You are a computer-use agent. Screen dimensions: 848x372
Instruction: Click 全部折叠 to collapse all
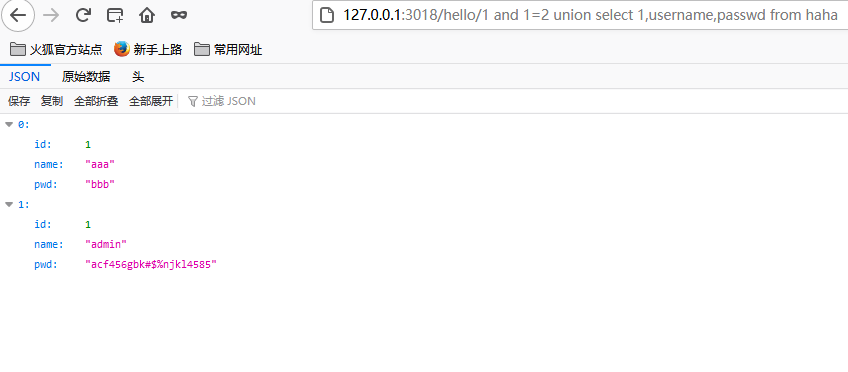point(96,101)
